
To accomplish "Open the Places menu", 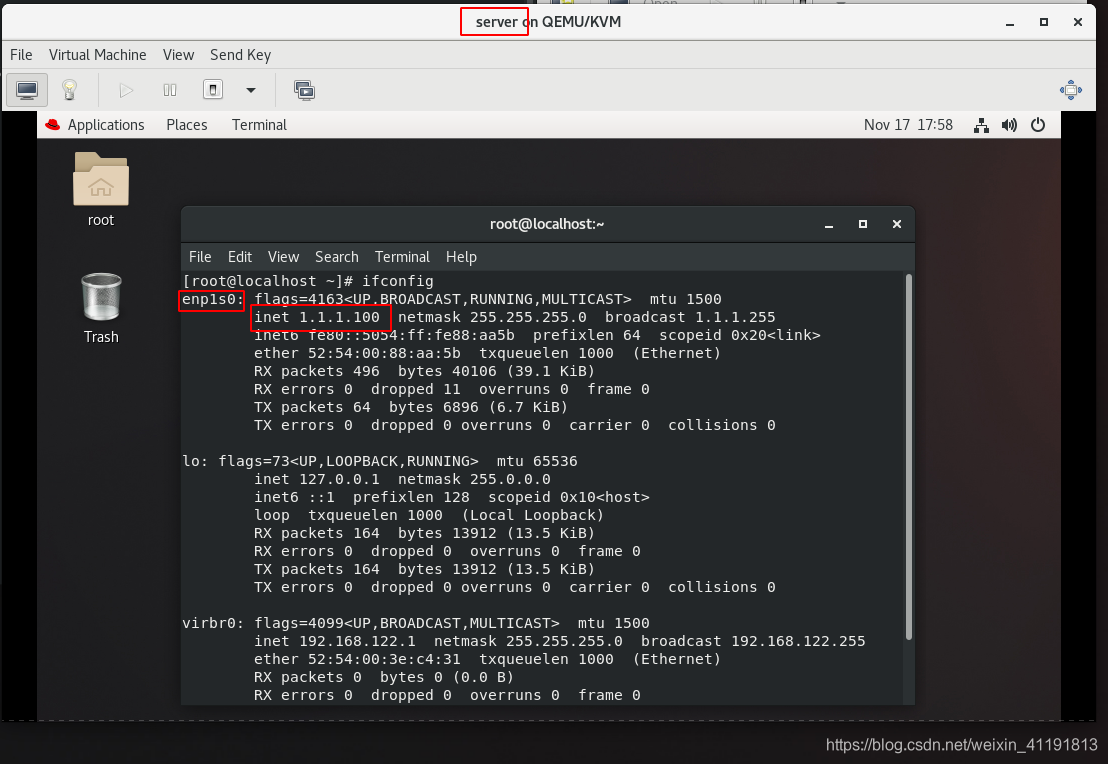I will (187, 124).
